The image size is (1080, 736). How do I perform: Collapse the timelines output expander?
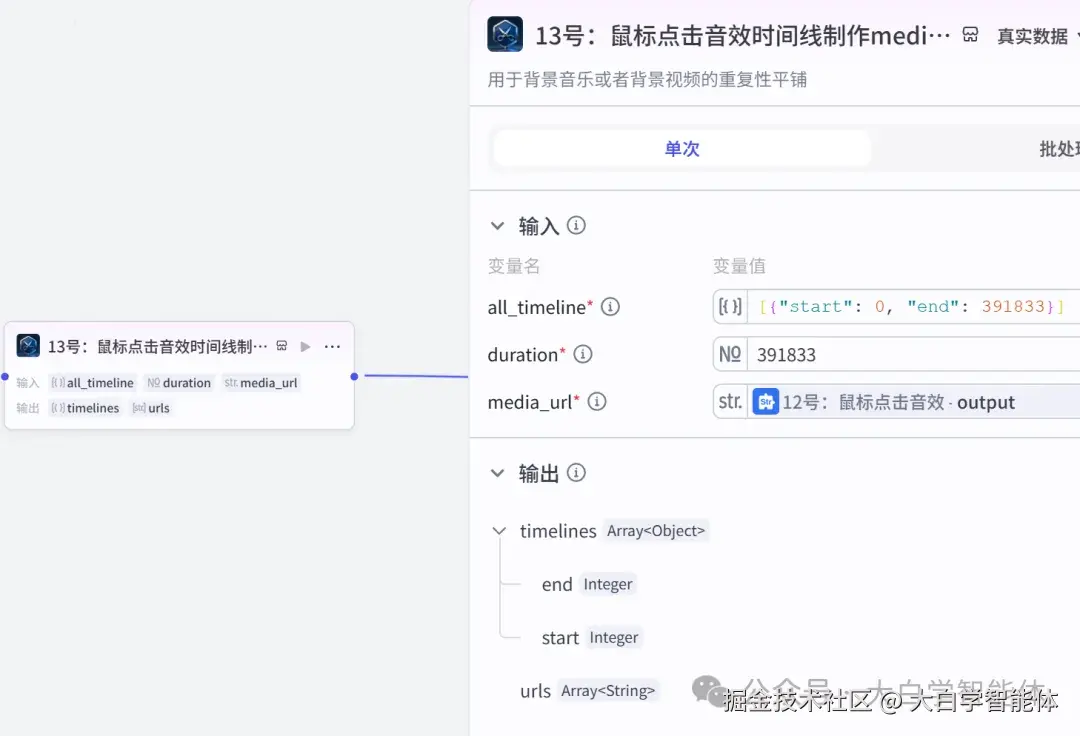click(499, 531)
